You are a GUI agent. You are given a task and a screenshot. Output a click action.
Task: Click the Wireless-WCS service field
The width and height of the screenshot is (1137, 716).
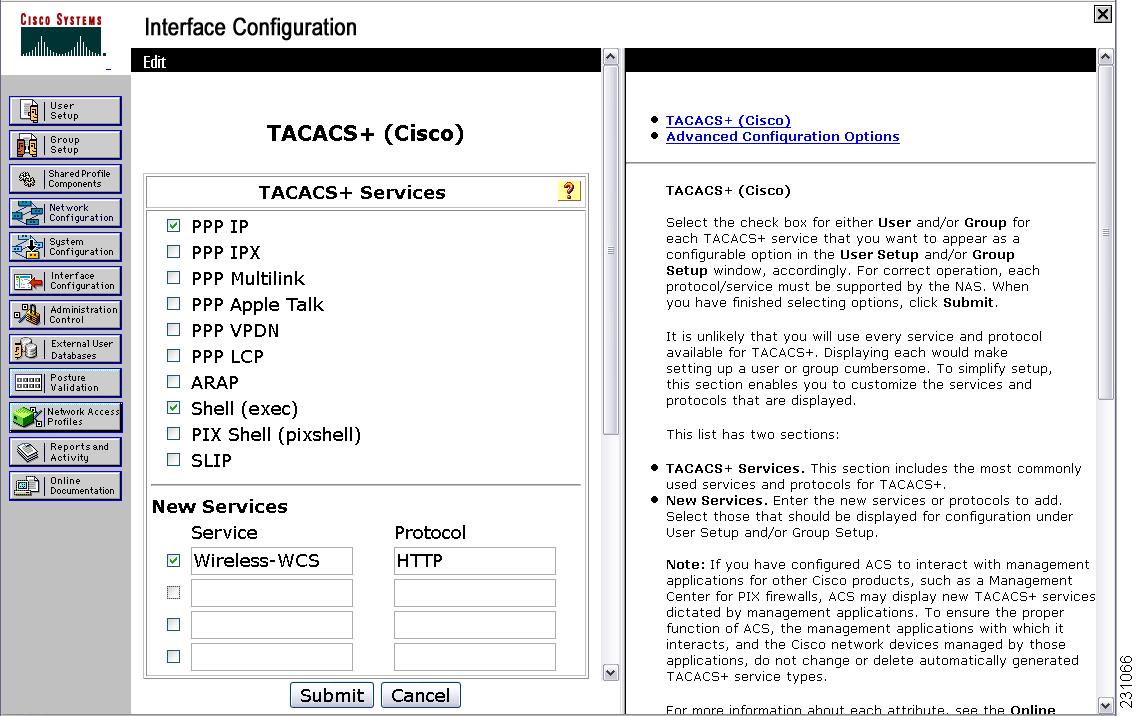pos(272,561)
